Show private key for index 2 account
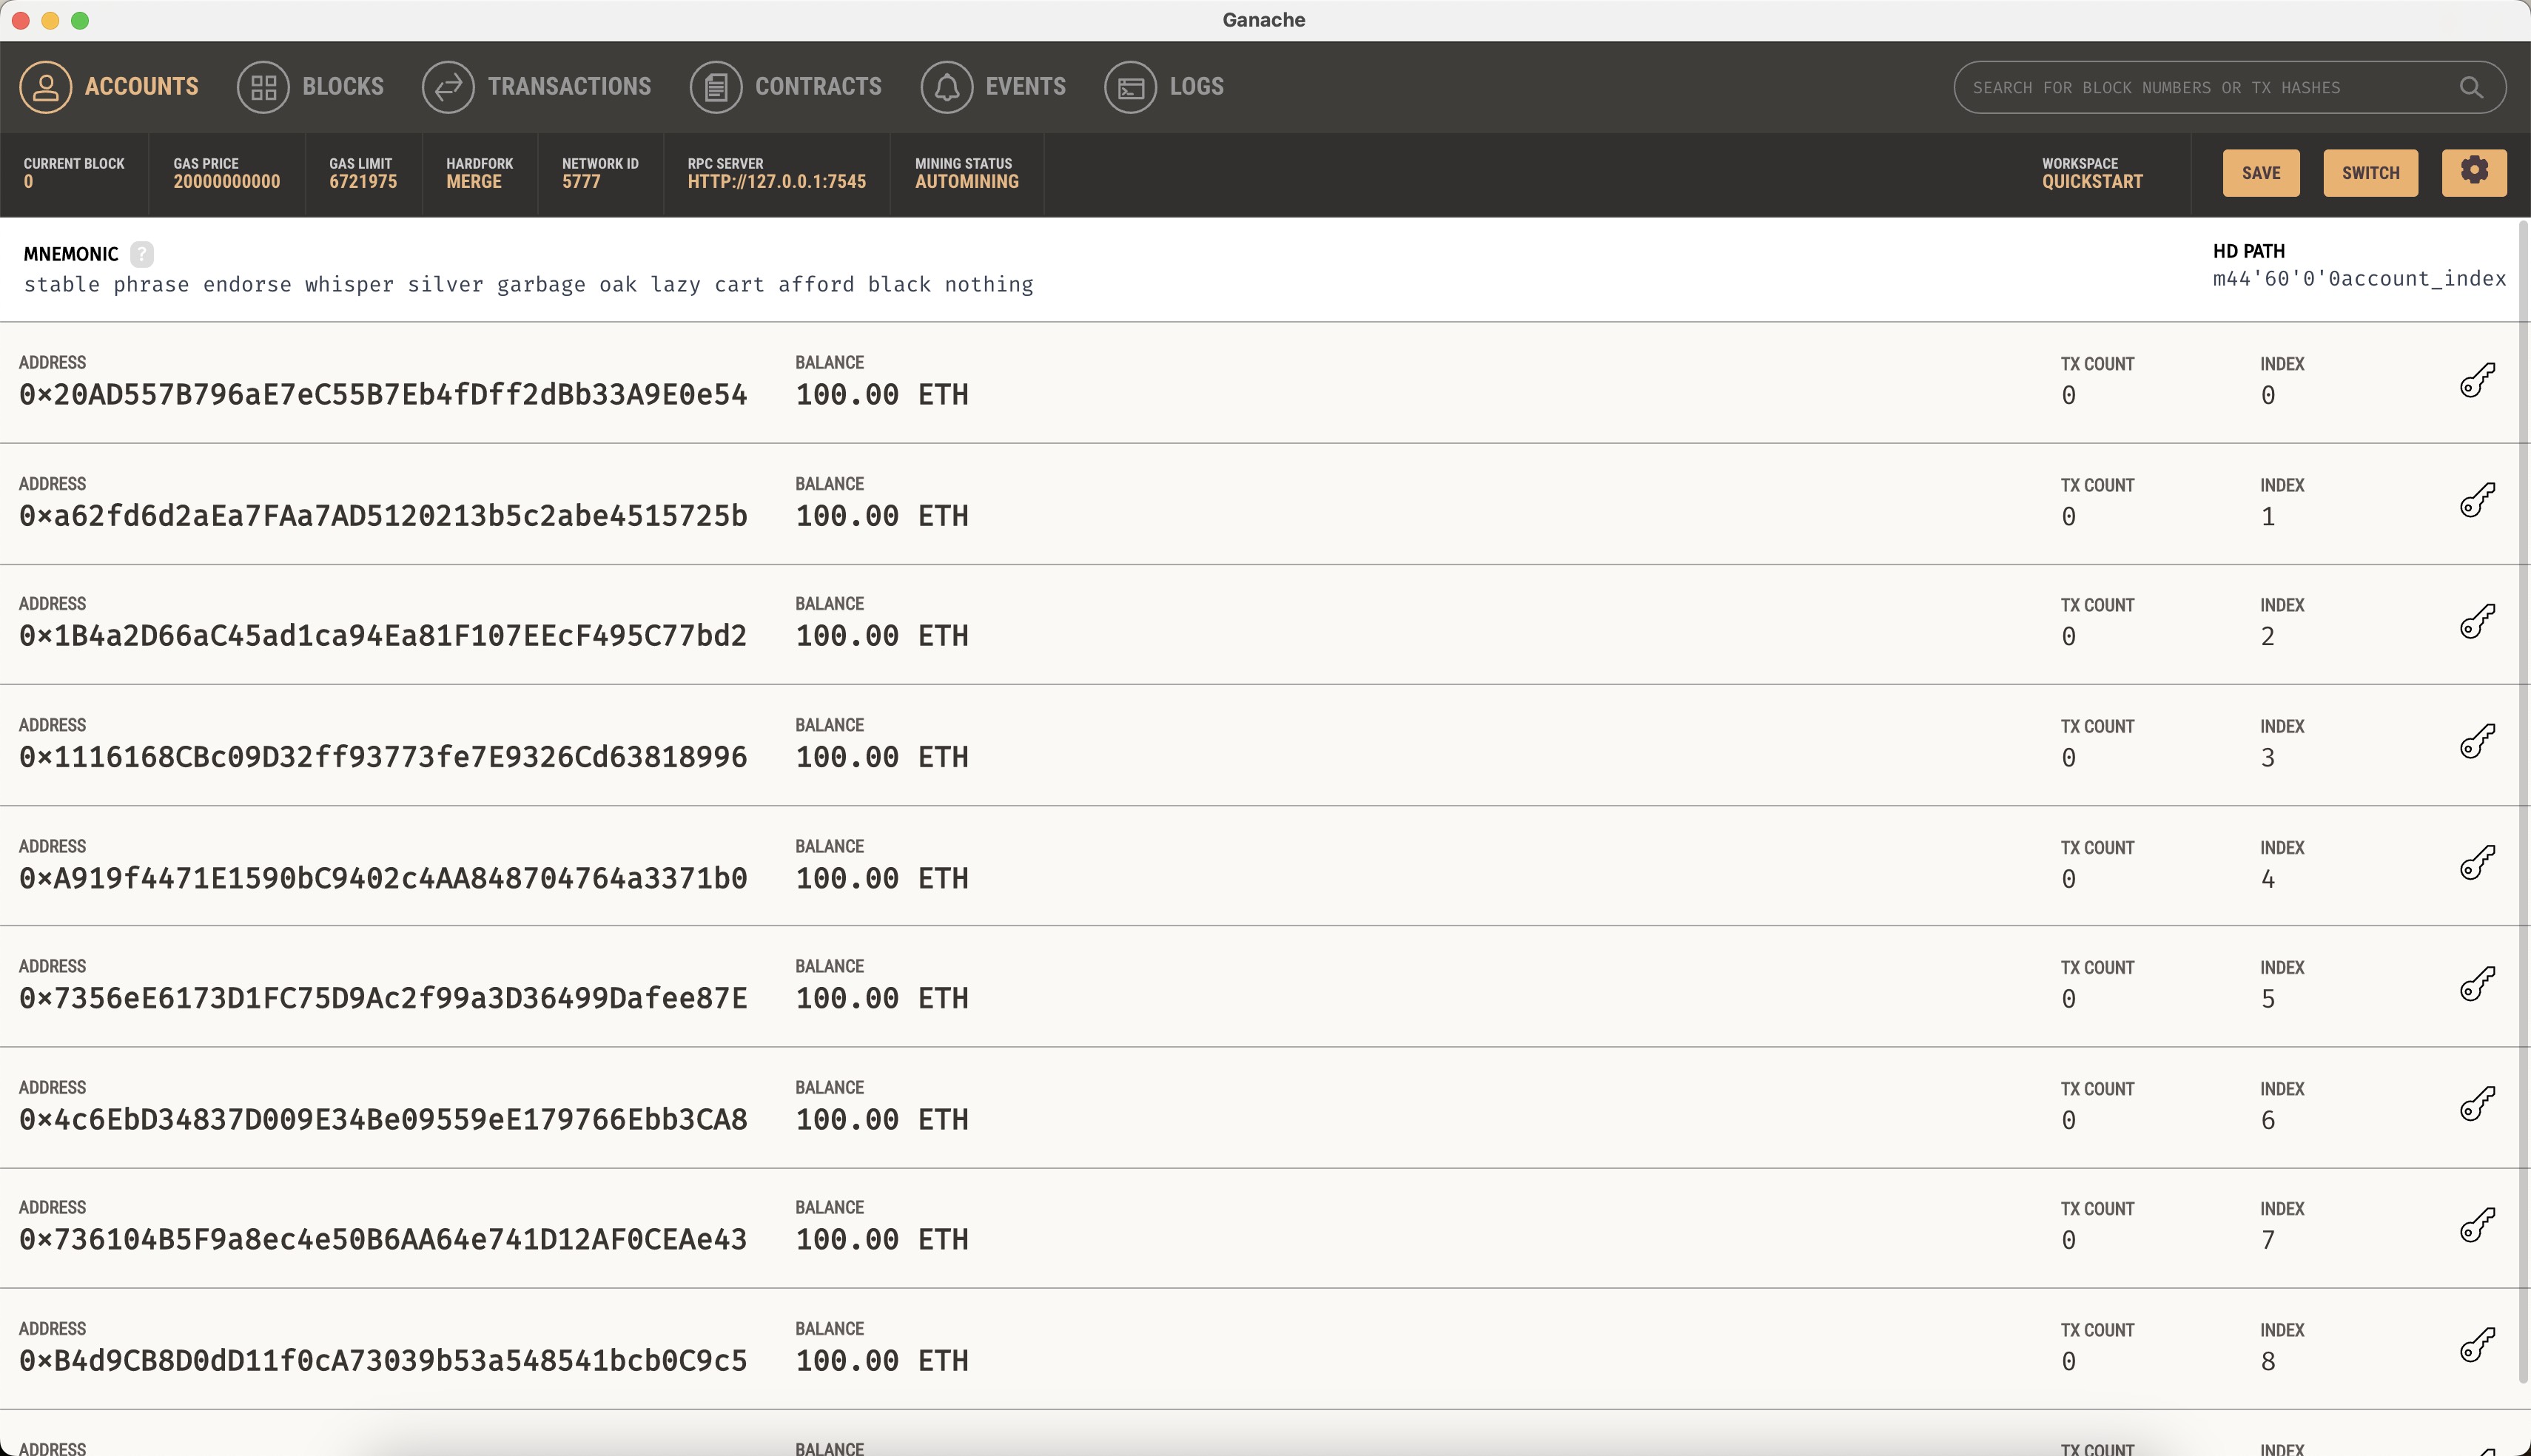The width and height of the screenshot is (2531, 1456). [x=2477, y=621]
